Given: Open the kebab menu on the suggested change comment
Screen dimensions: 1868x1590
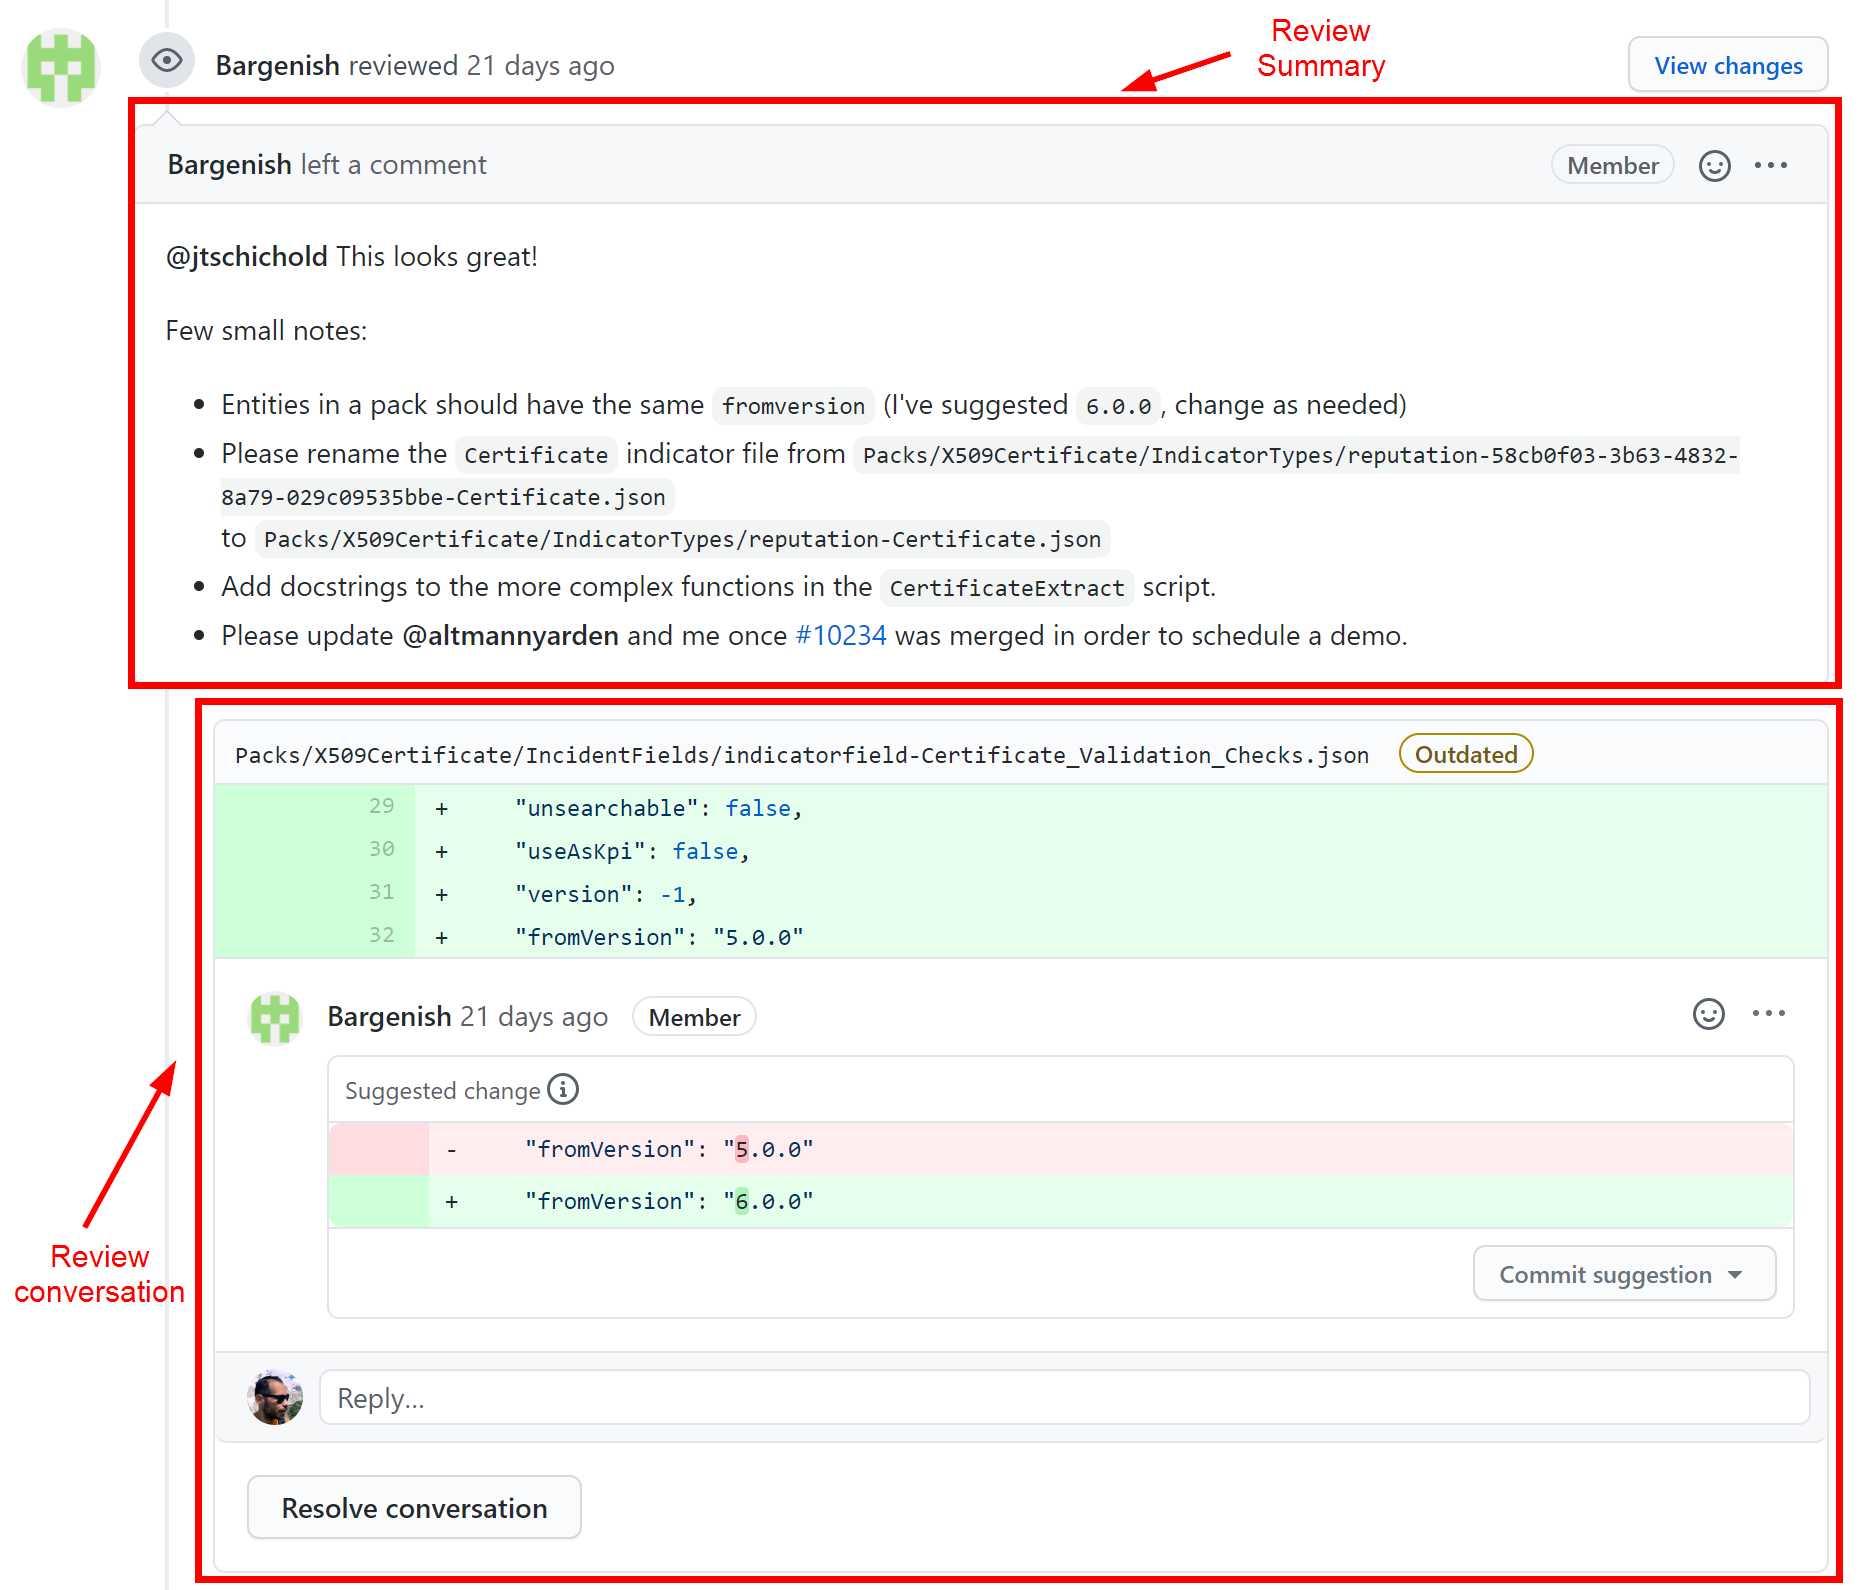Looking at the screenshot, I should 1769,1013.
